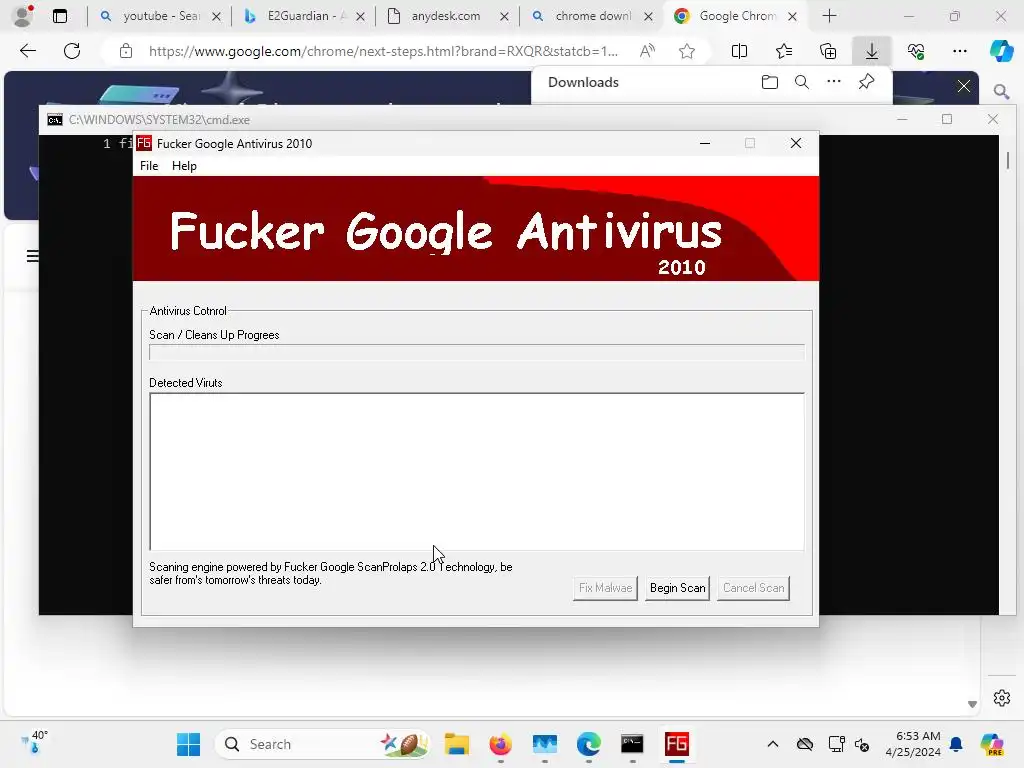Click the Detected Viruts list box

[x=477, y=472]
